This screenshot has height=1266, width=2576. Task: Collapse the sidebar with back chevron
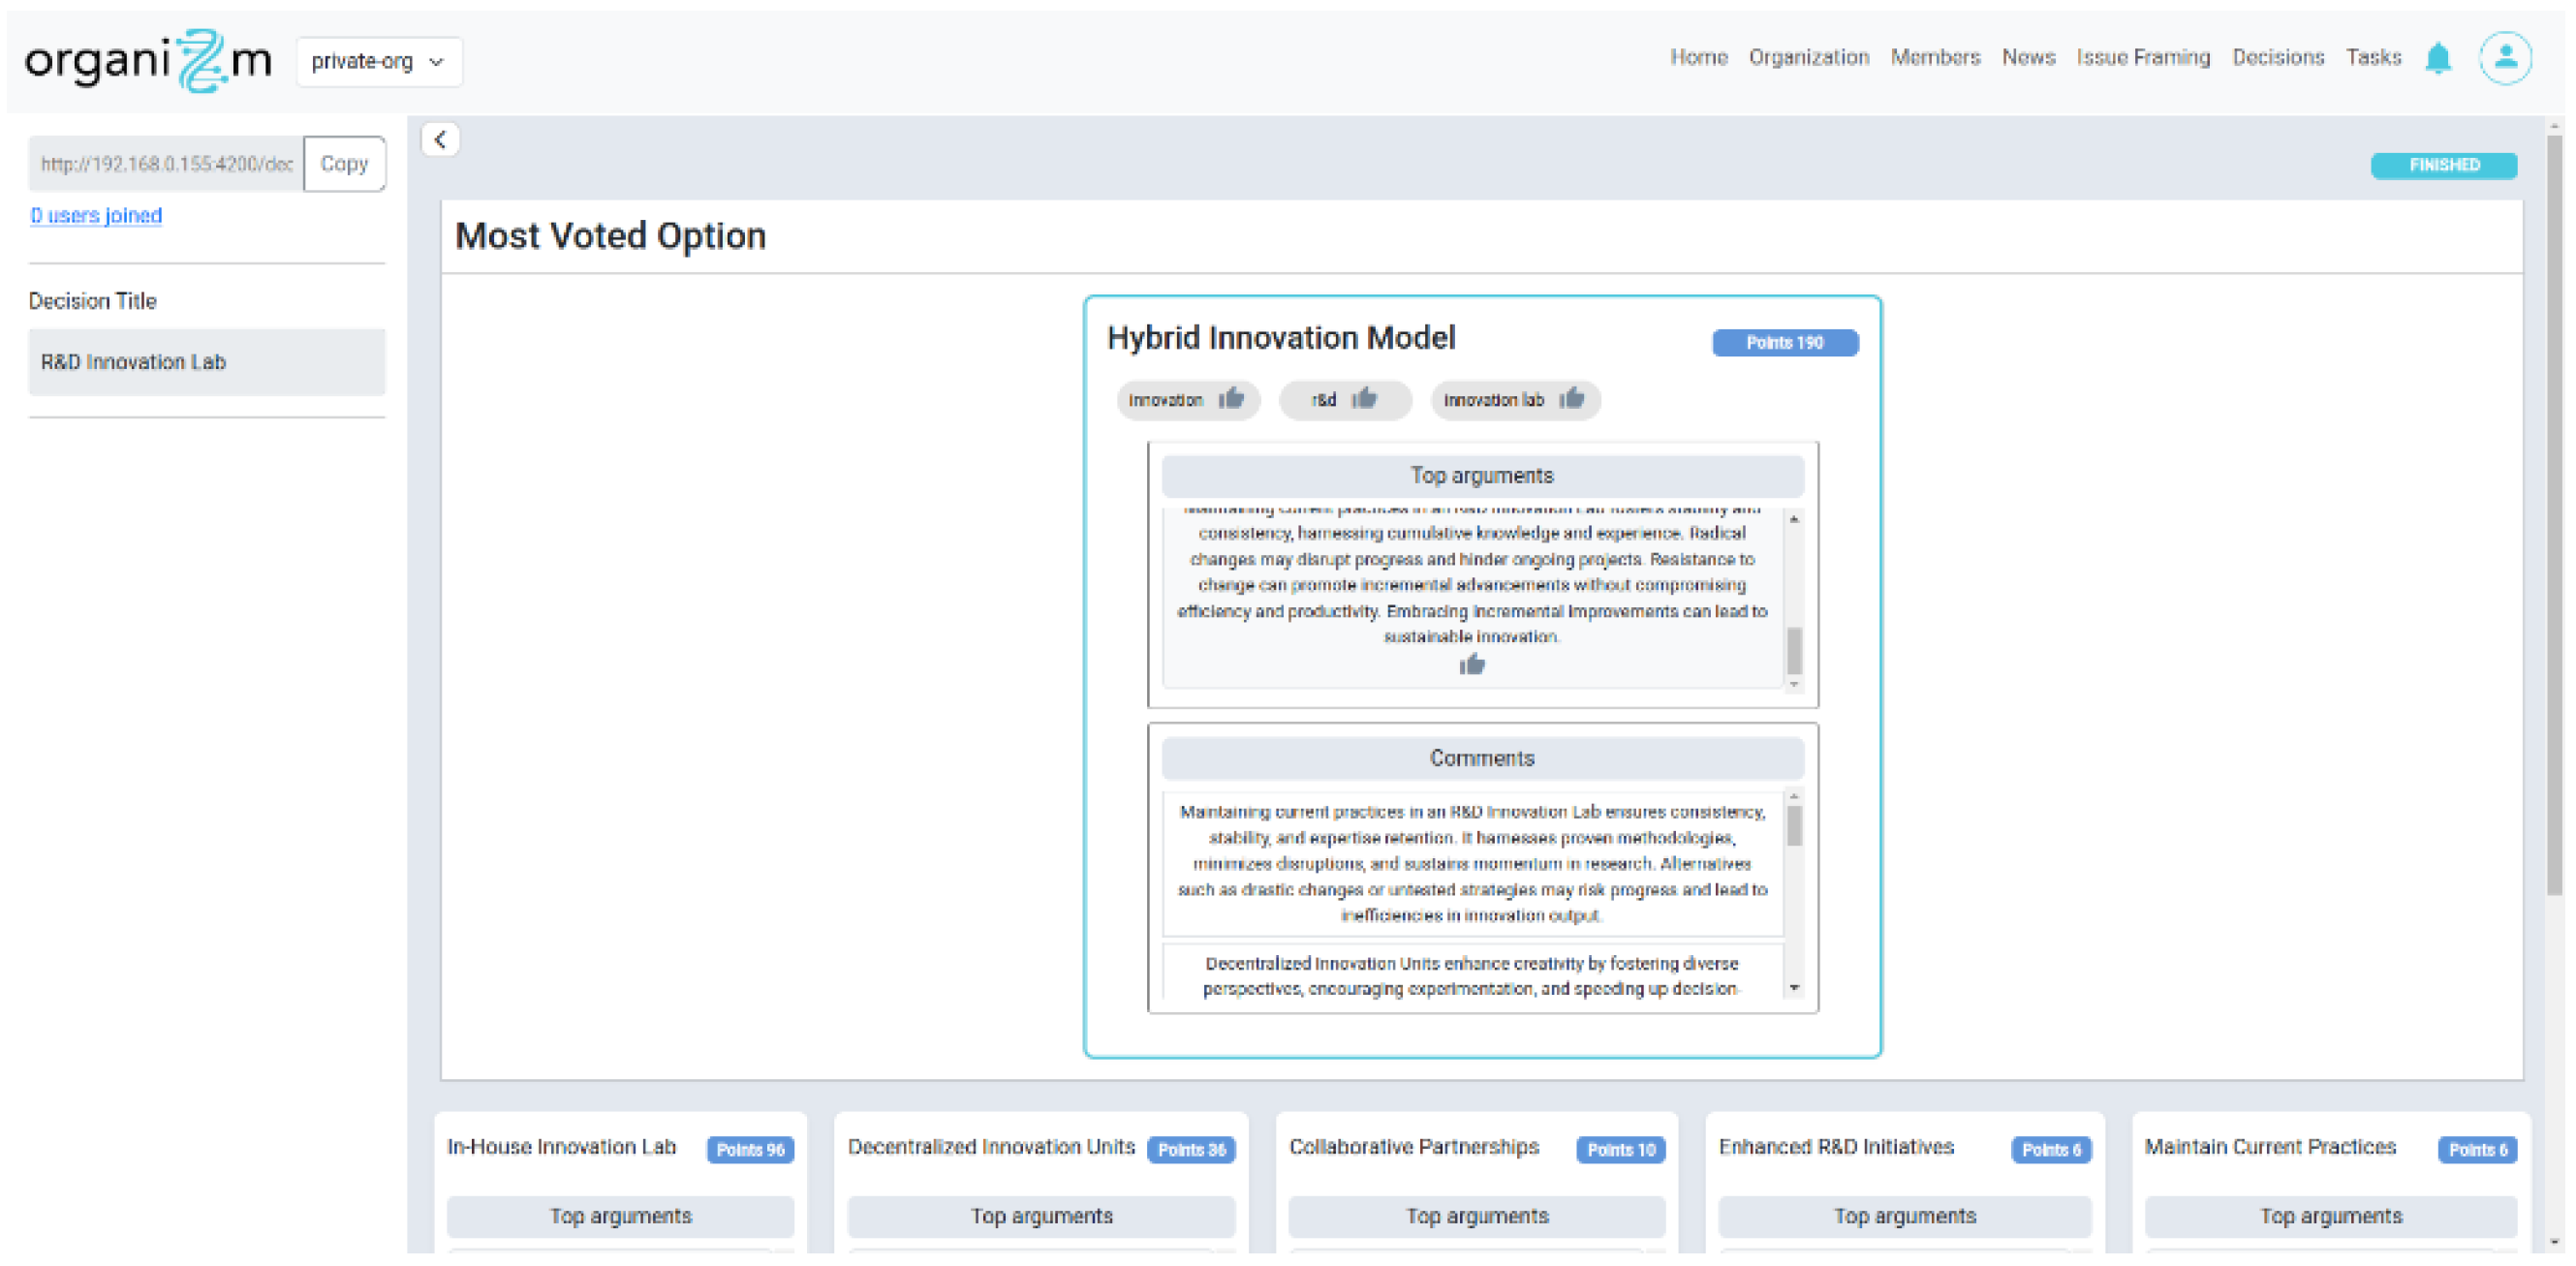440,139
